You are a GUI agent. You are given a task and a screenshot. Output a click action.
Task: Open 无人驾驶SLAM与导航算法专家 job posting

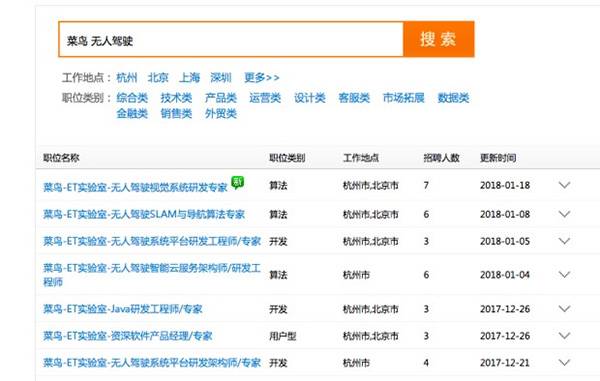click(x=143, y=214)
